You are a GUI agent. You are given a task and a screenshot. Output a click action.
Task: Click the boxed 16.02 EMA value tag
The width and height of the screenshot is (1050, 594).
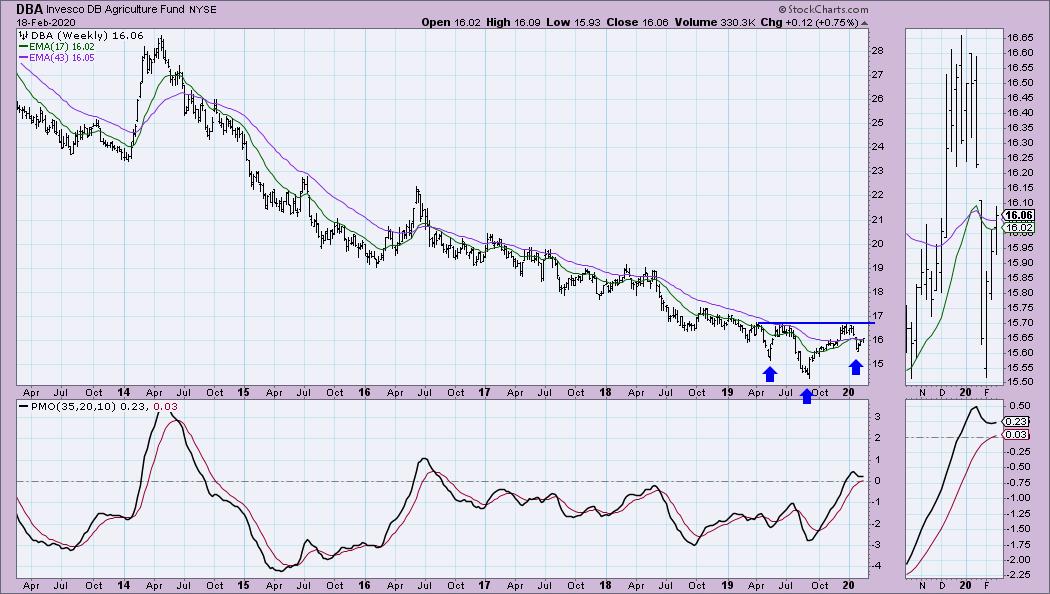[x=1019, y=228]
